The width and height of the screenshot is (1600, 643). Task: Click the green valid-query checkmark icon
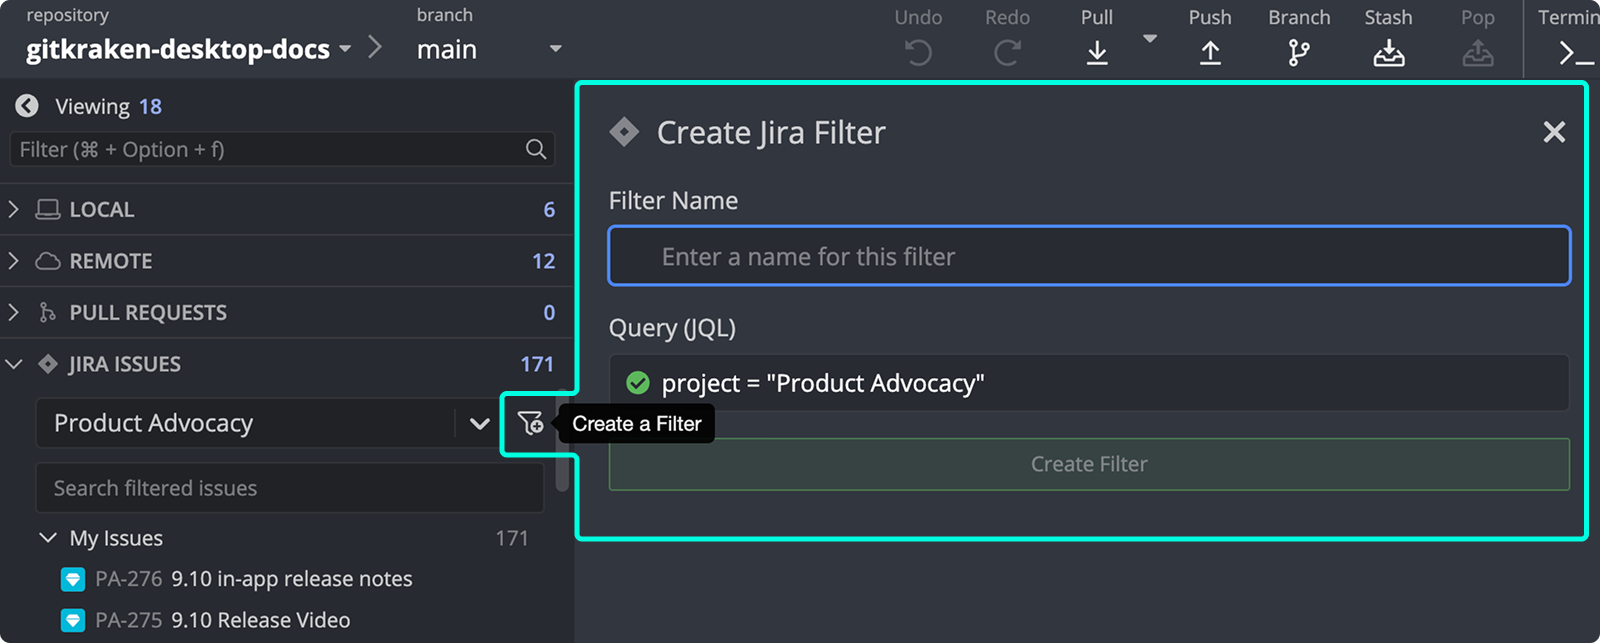pos(637,383)
